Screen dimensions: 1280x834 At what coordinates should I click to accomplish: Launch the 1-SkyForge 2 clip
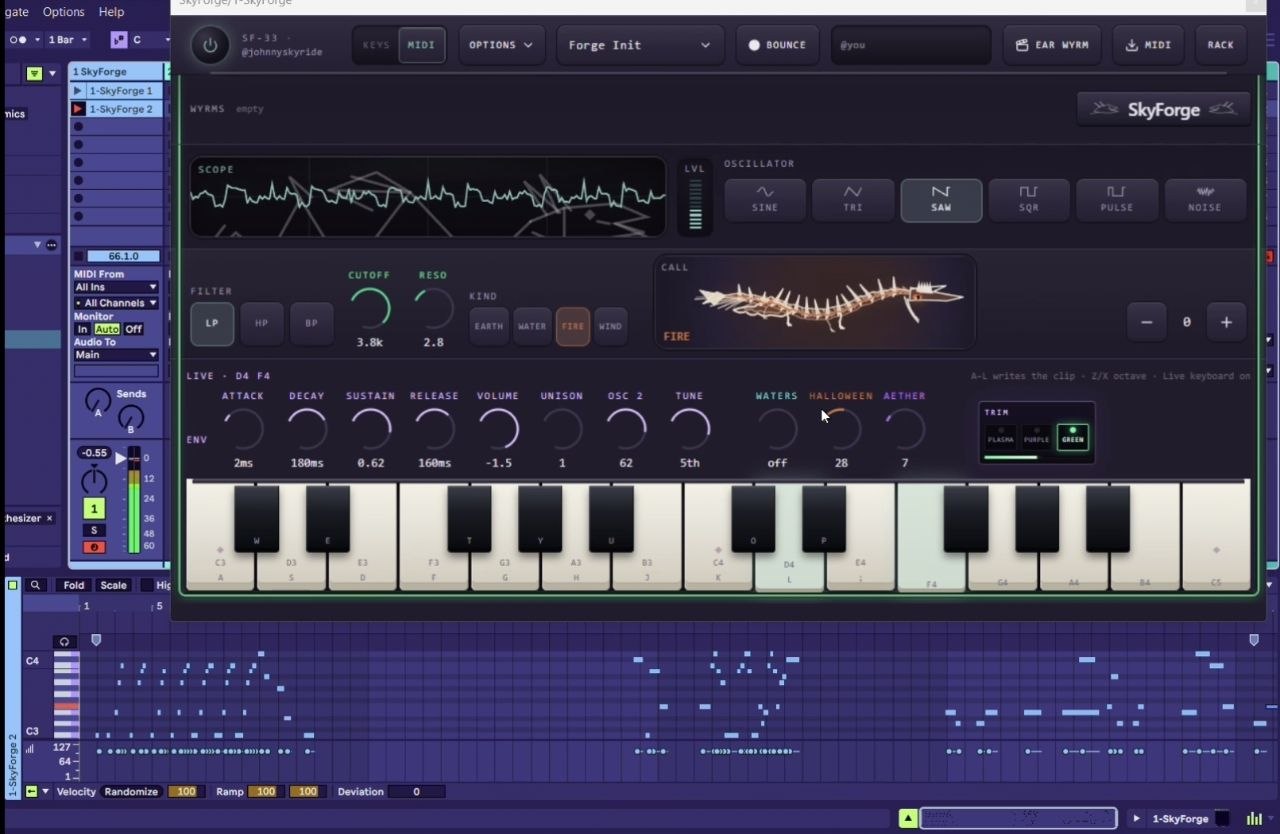tap(78, 109)
